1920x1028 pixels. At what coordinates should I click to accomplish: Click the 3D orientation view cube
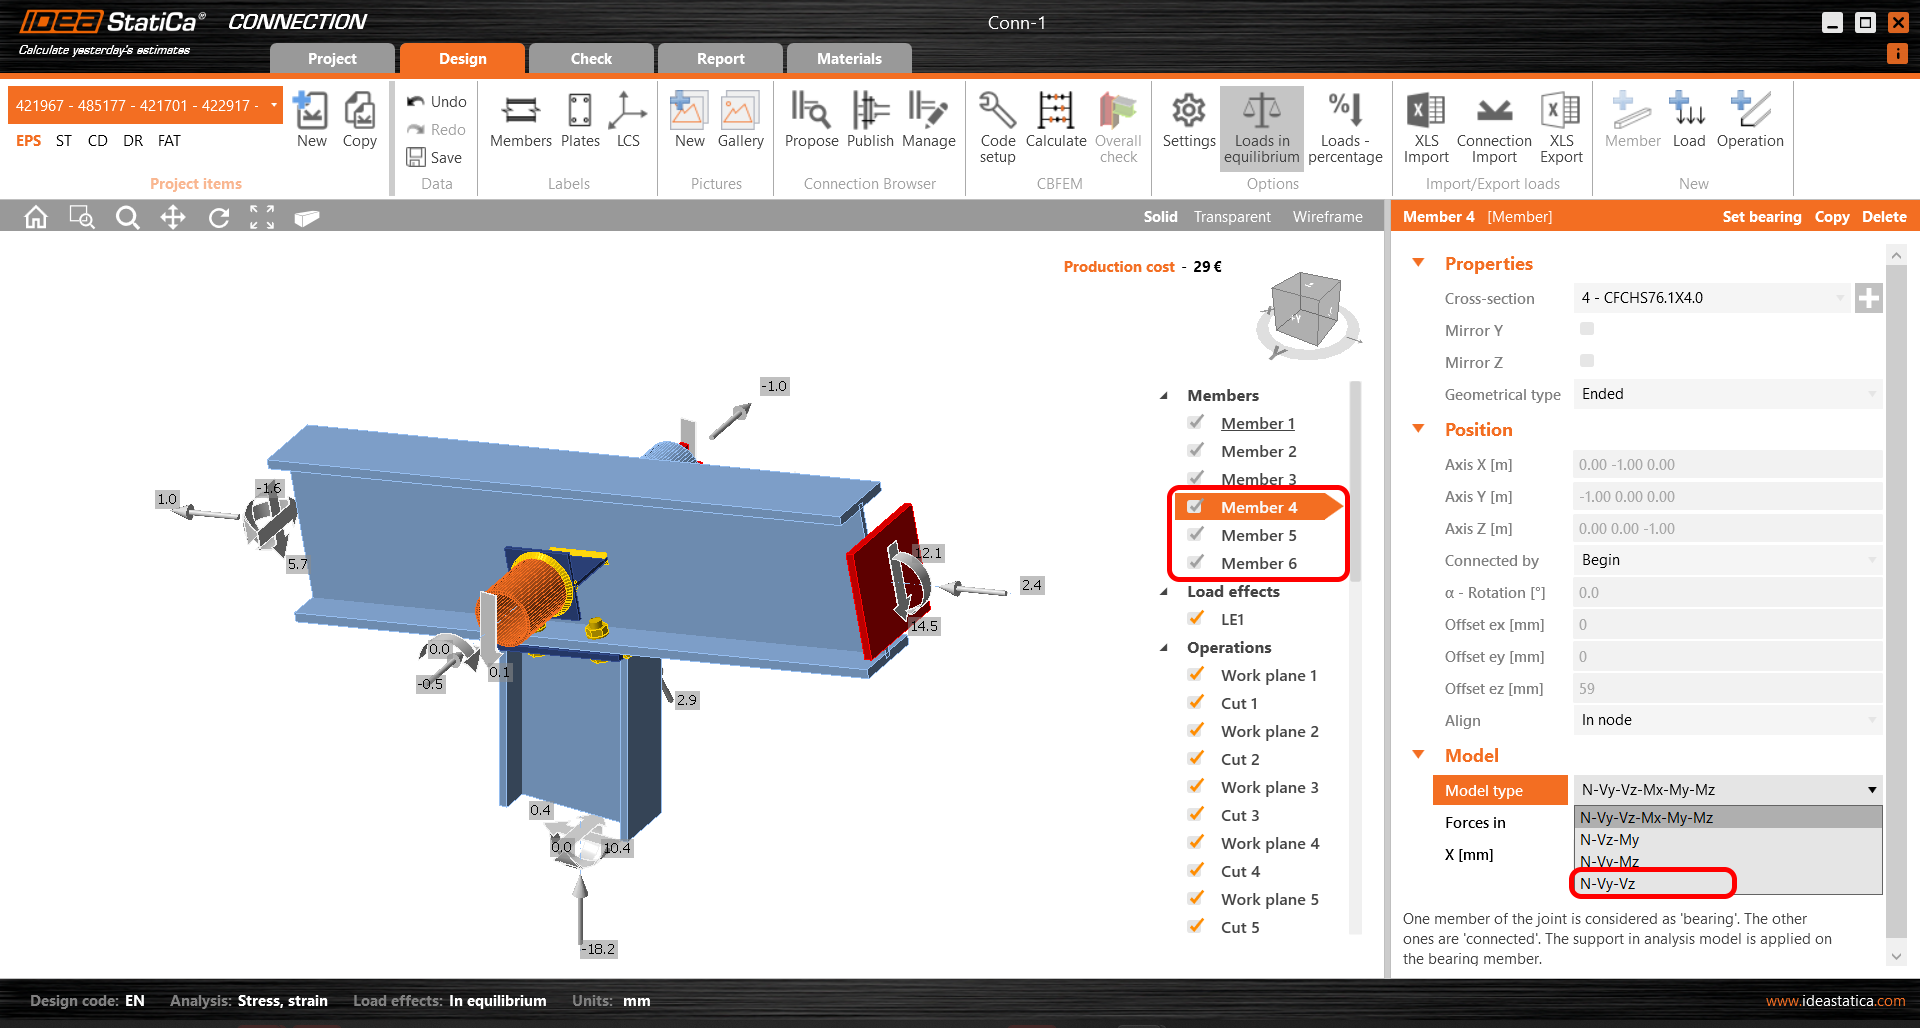pyautogui.click(x=1305, y=313)
